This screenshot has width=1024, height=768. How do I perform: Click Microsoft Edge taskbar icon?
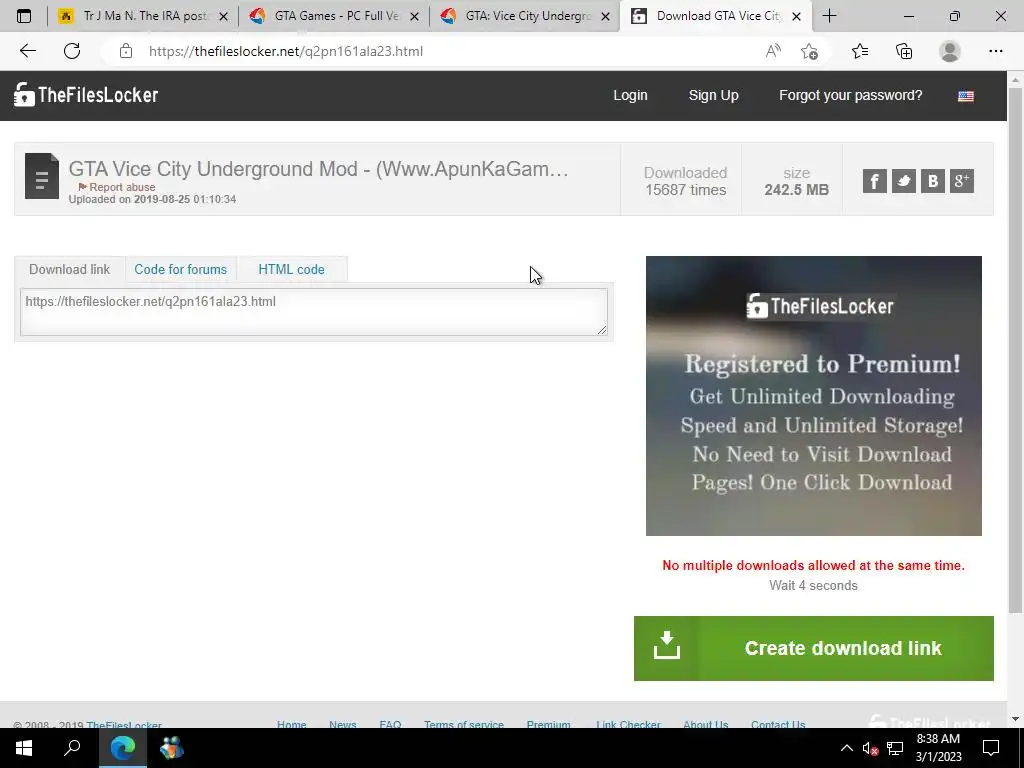(123, 748)
